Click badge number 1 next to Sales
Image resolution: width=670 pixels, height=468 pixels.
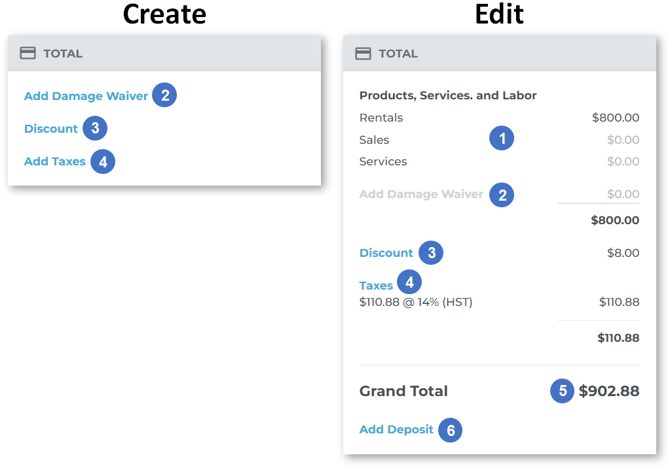502,139
